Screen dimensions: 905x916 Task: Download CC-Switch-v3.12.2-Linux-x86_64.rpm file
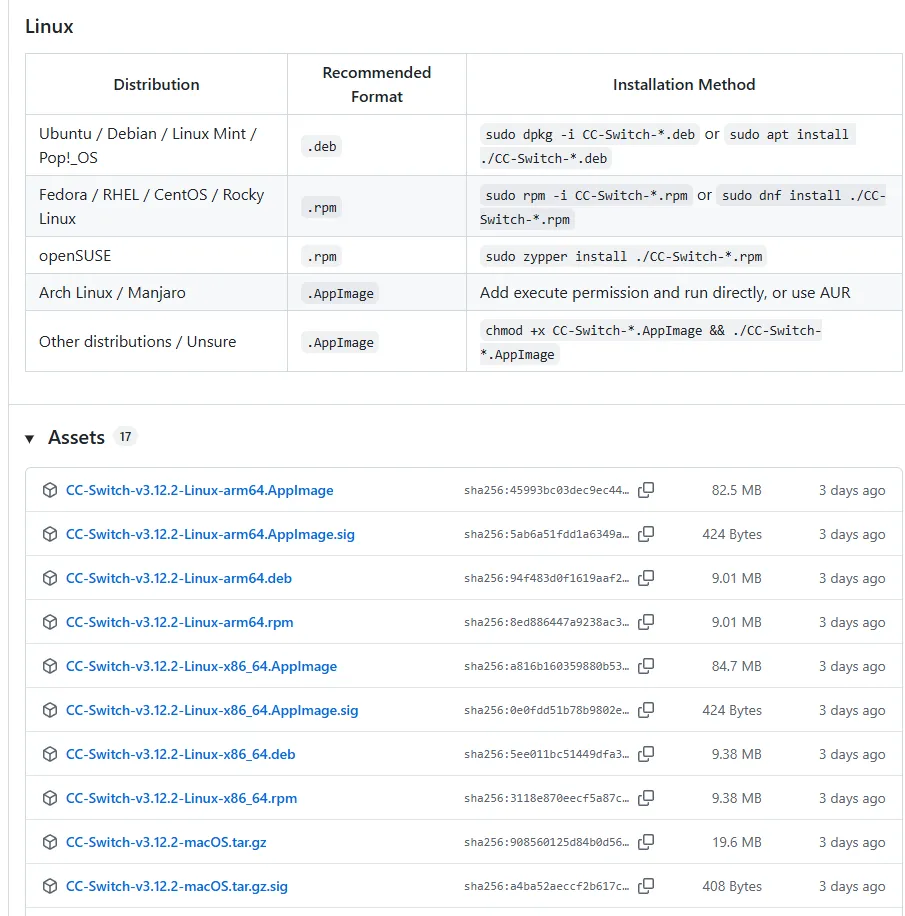pos(181,798)
